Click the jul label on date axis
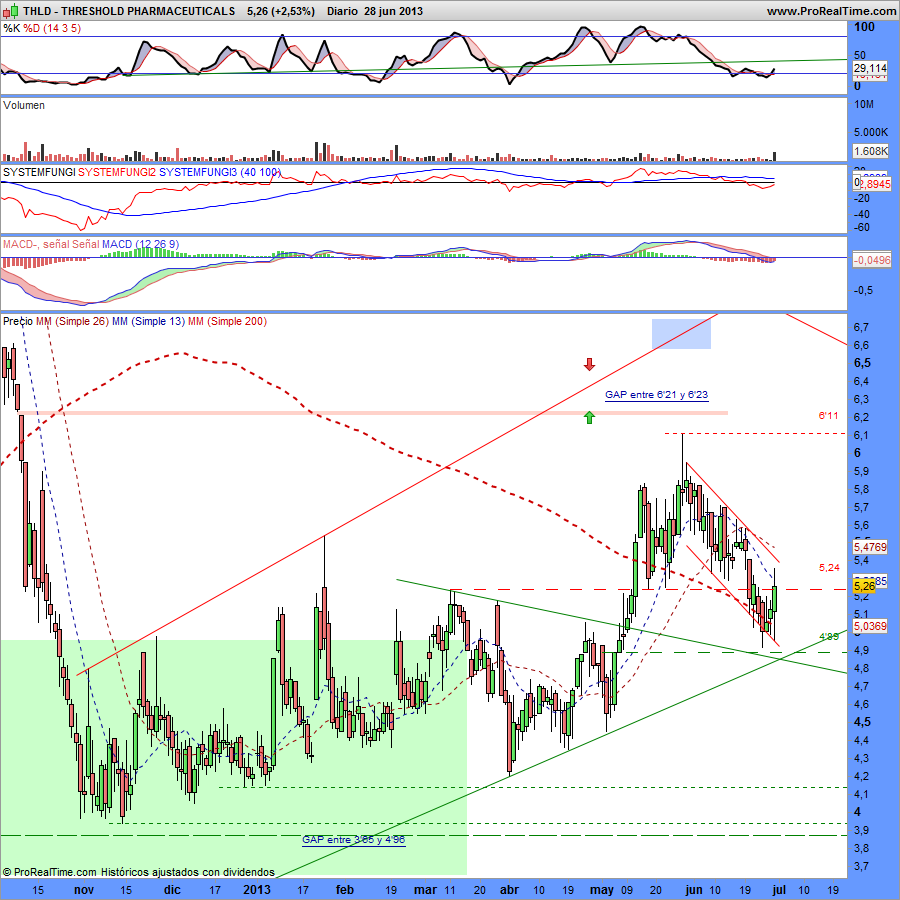The image size is (900, 900). pyautogui.click(x=778, y=890)
